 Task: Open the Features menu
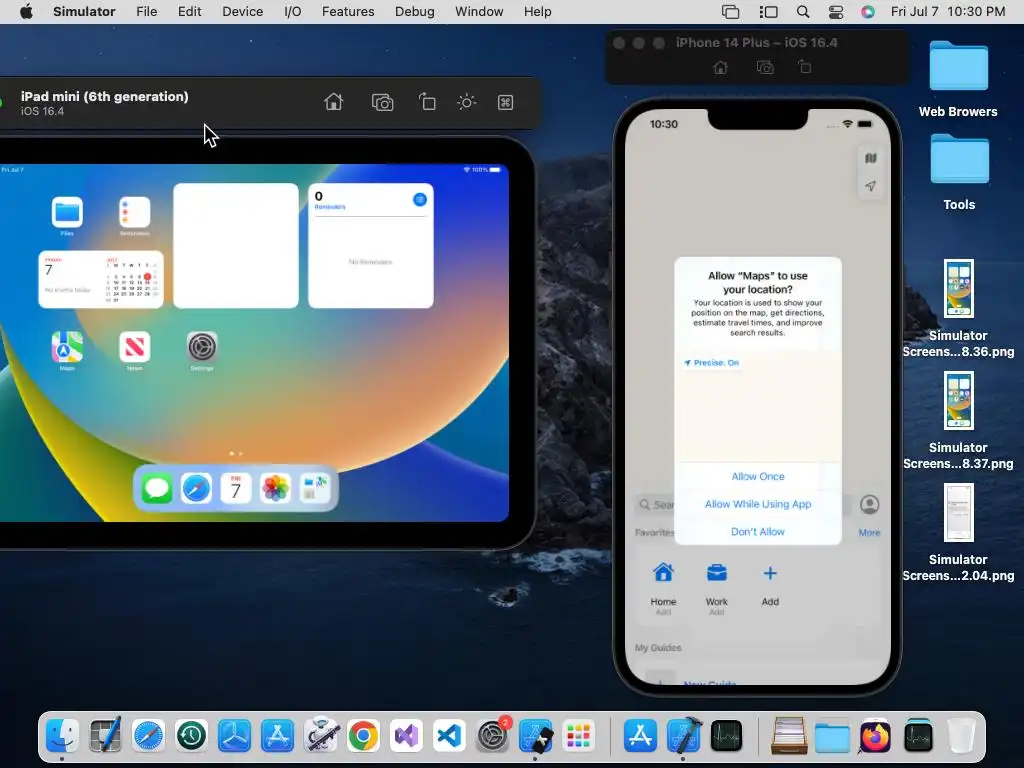348,12
